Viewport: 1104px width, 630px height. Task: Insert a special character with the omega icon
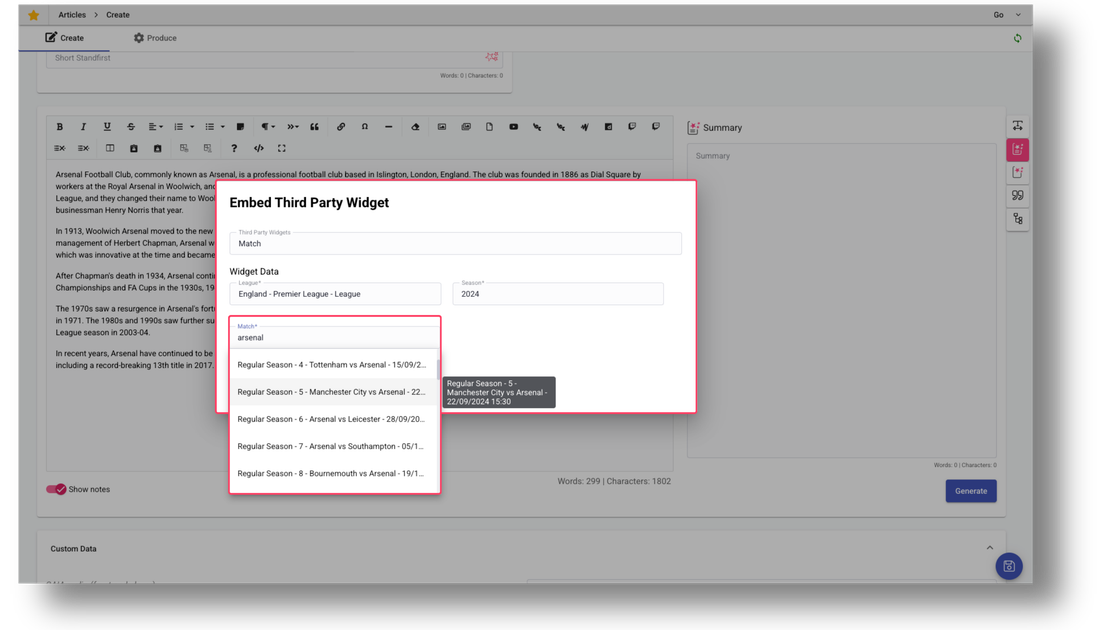point(364,127)
